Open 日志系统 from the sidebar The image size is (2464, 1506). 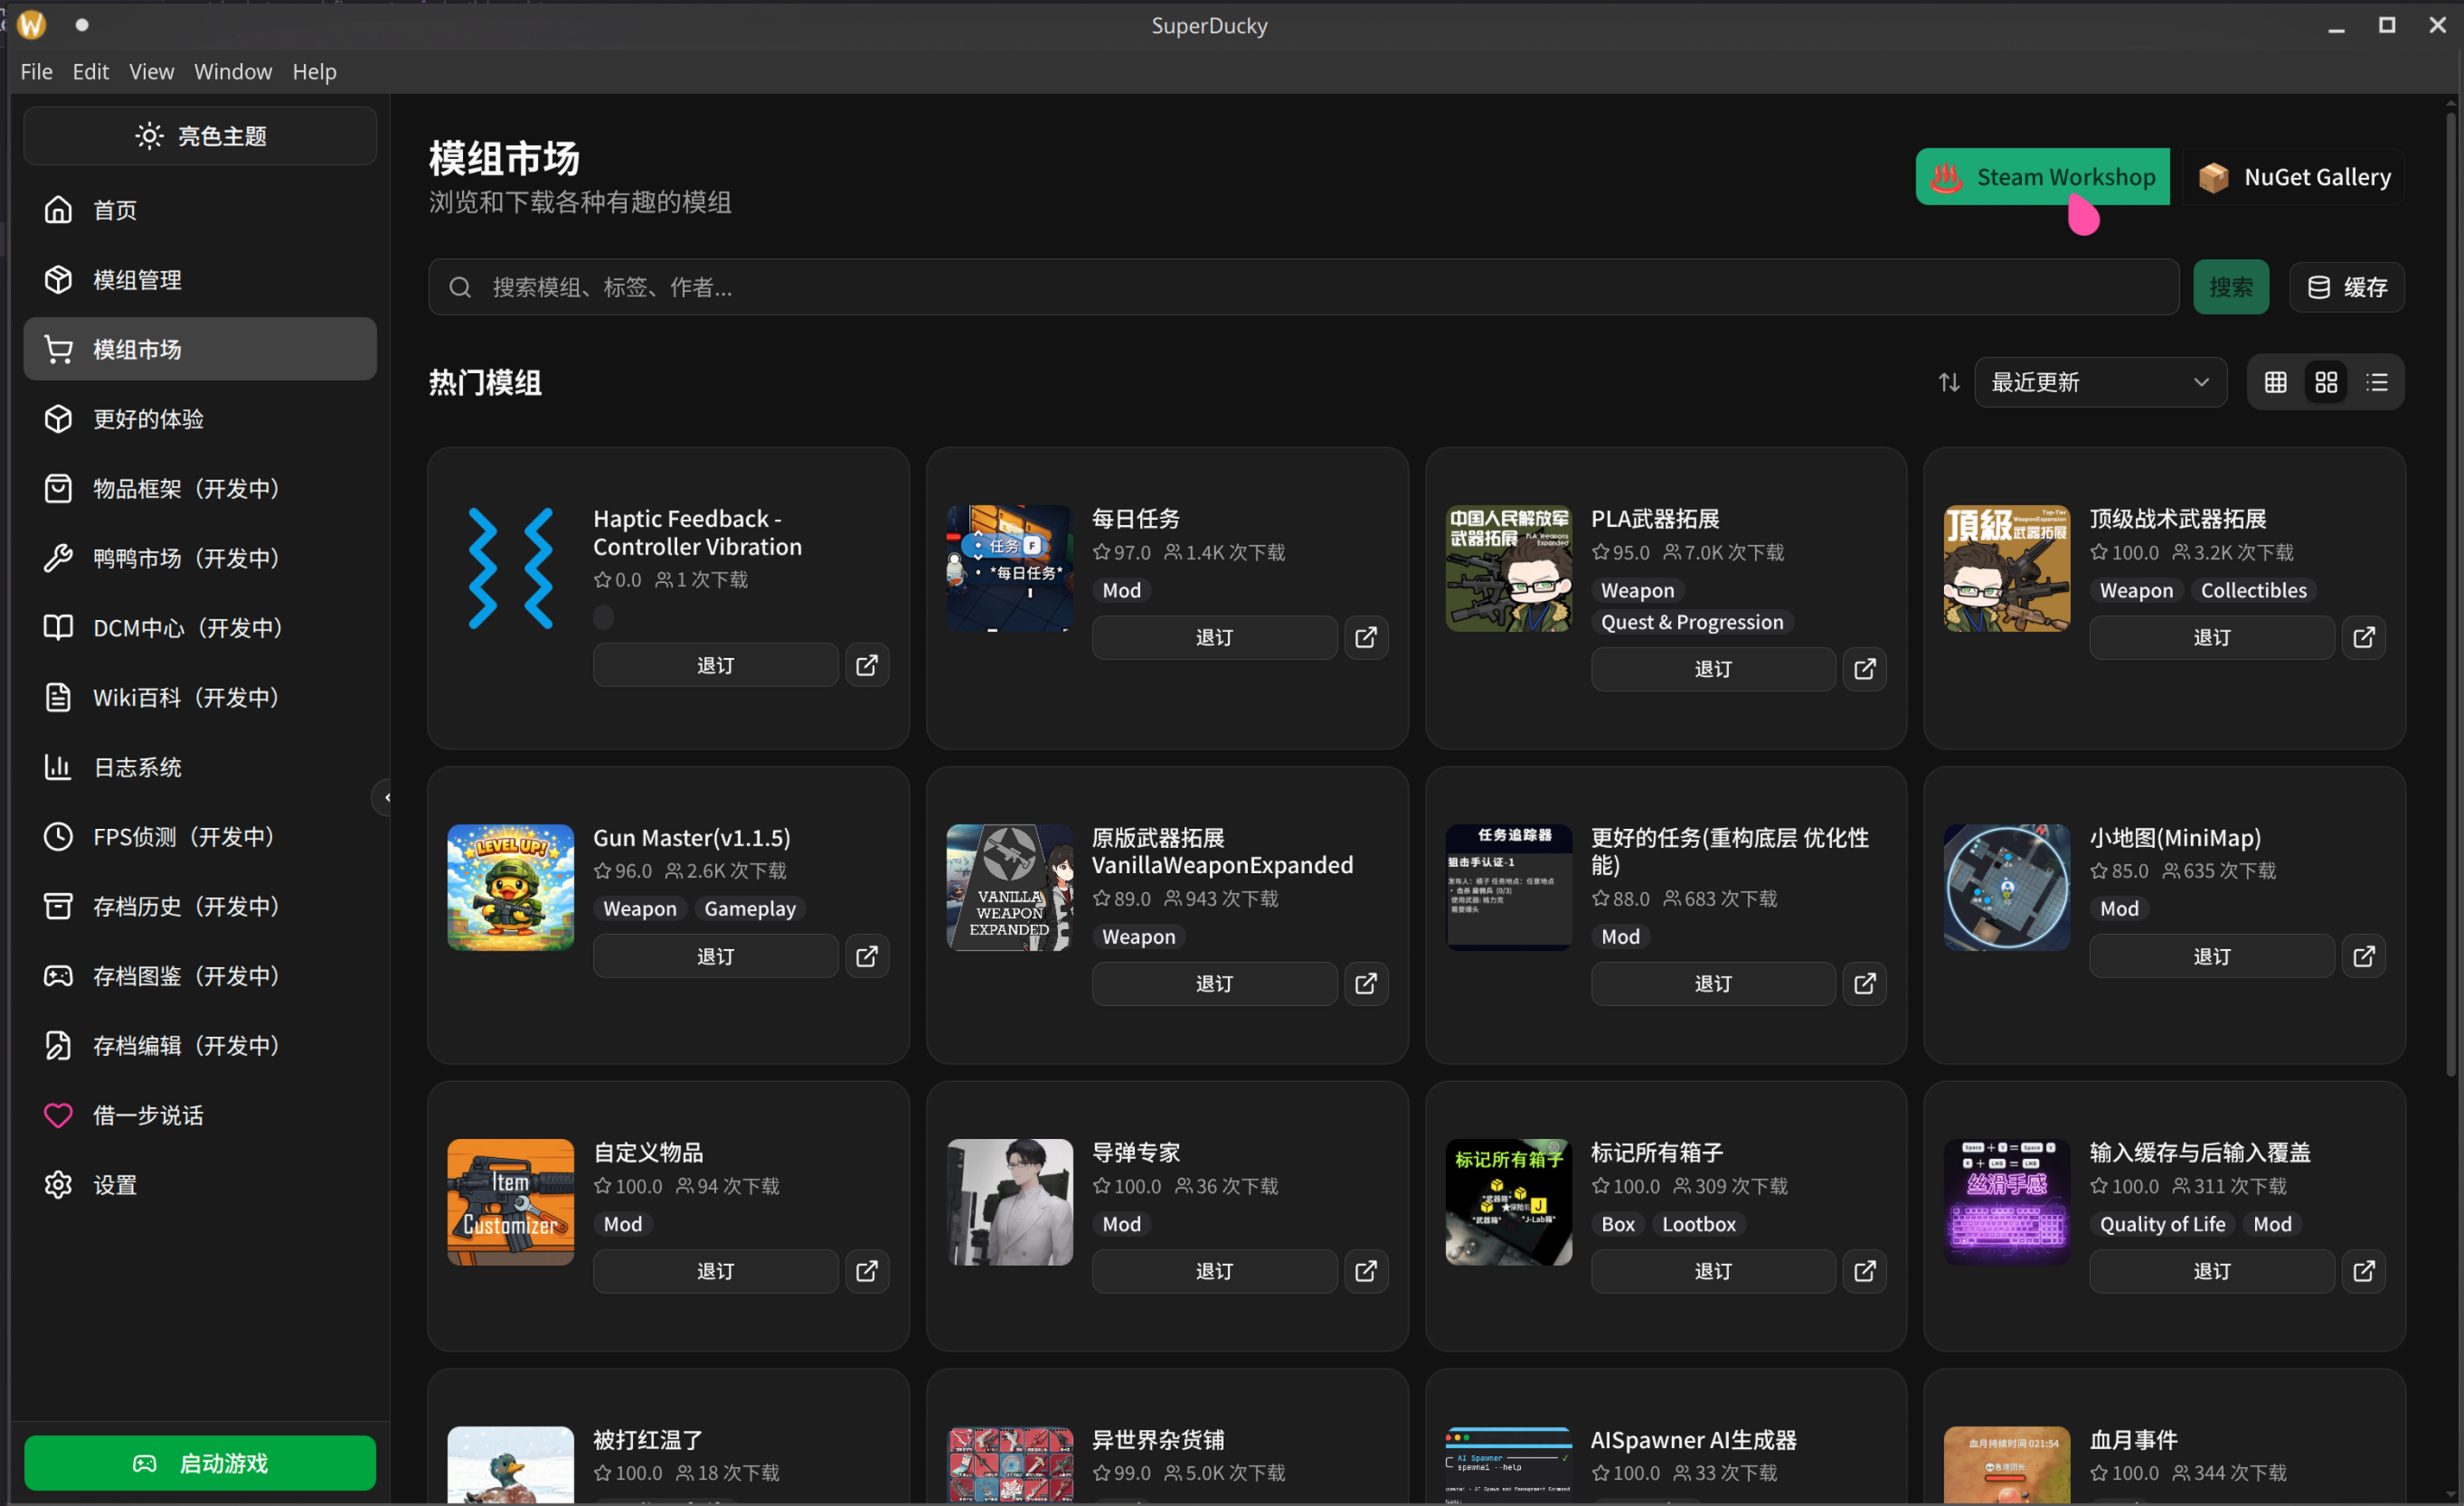coord(137,767)
